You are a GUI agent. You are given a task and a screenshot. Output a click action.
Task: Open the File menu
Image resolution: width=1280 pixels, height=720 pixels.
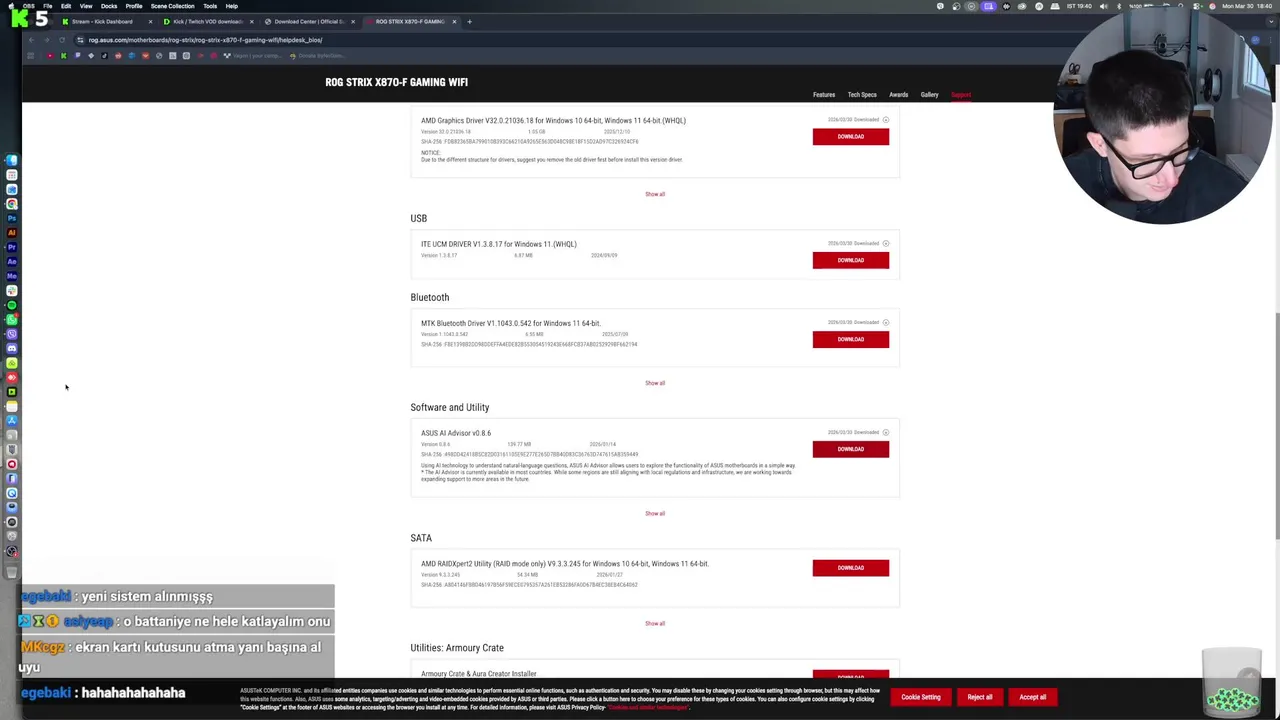(48, 6)
